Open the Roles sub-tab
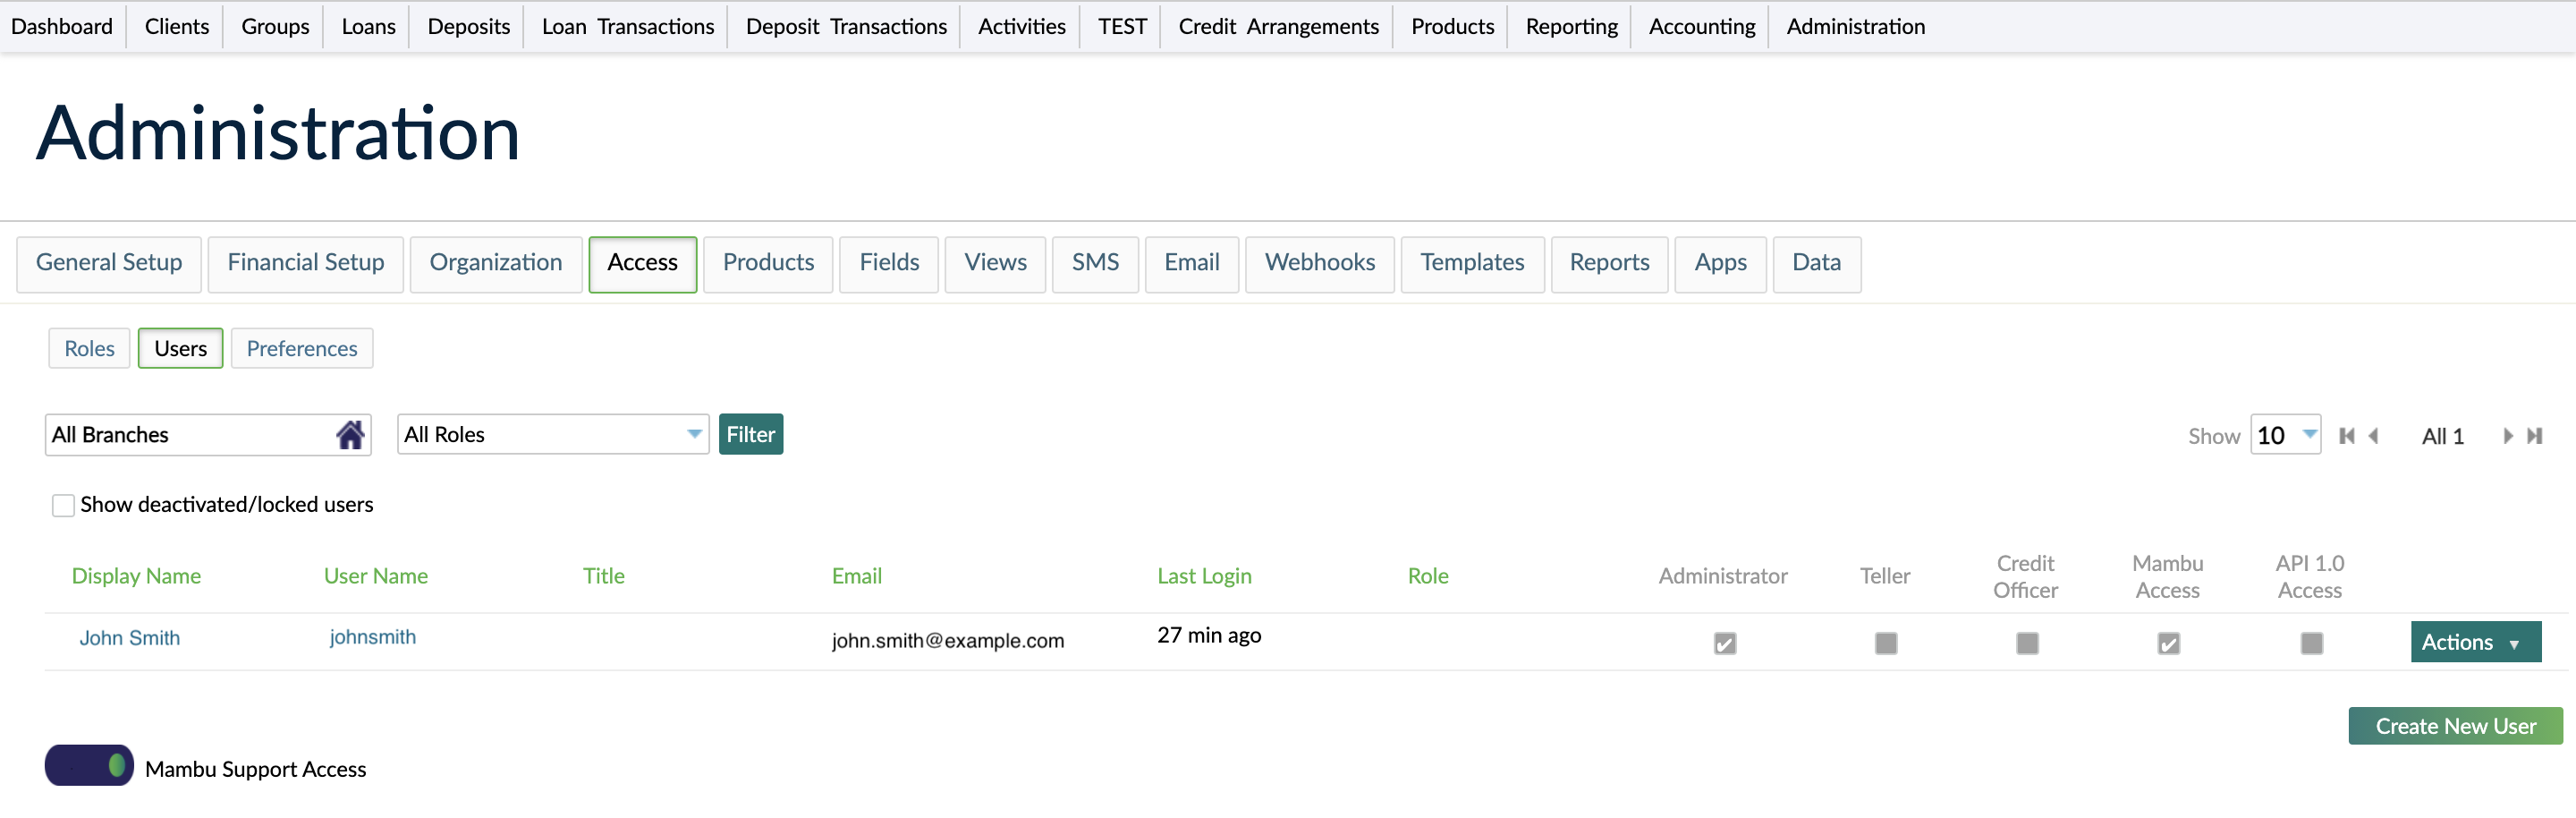This screenshot has width=2576, height=818. point(88,348)
